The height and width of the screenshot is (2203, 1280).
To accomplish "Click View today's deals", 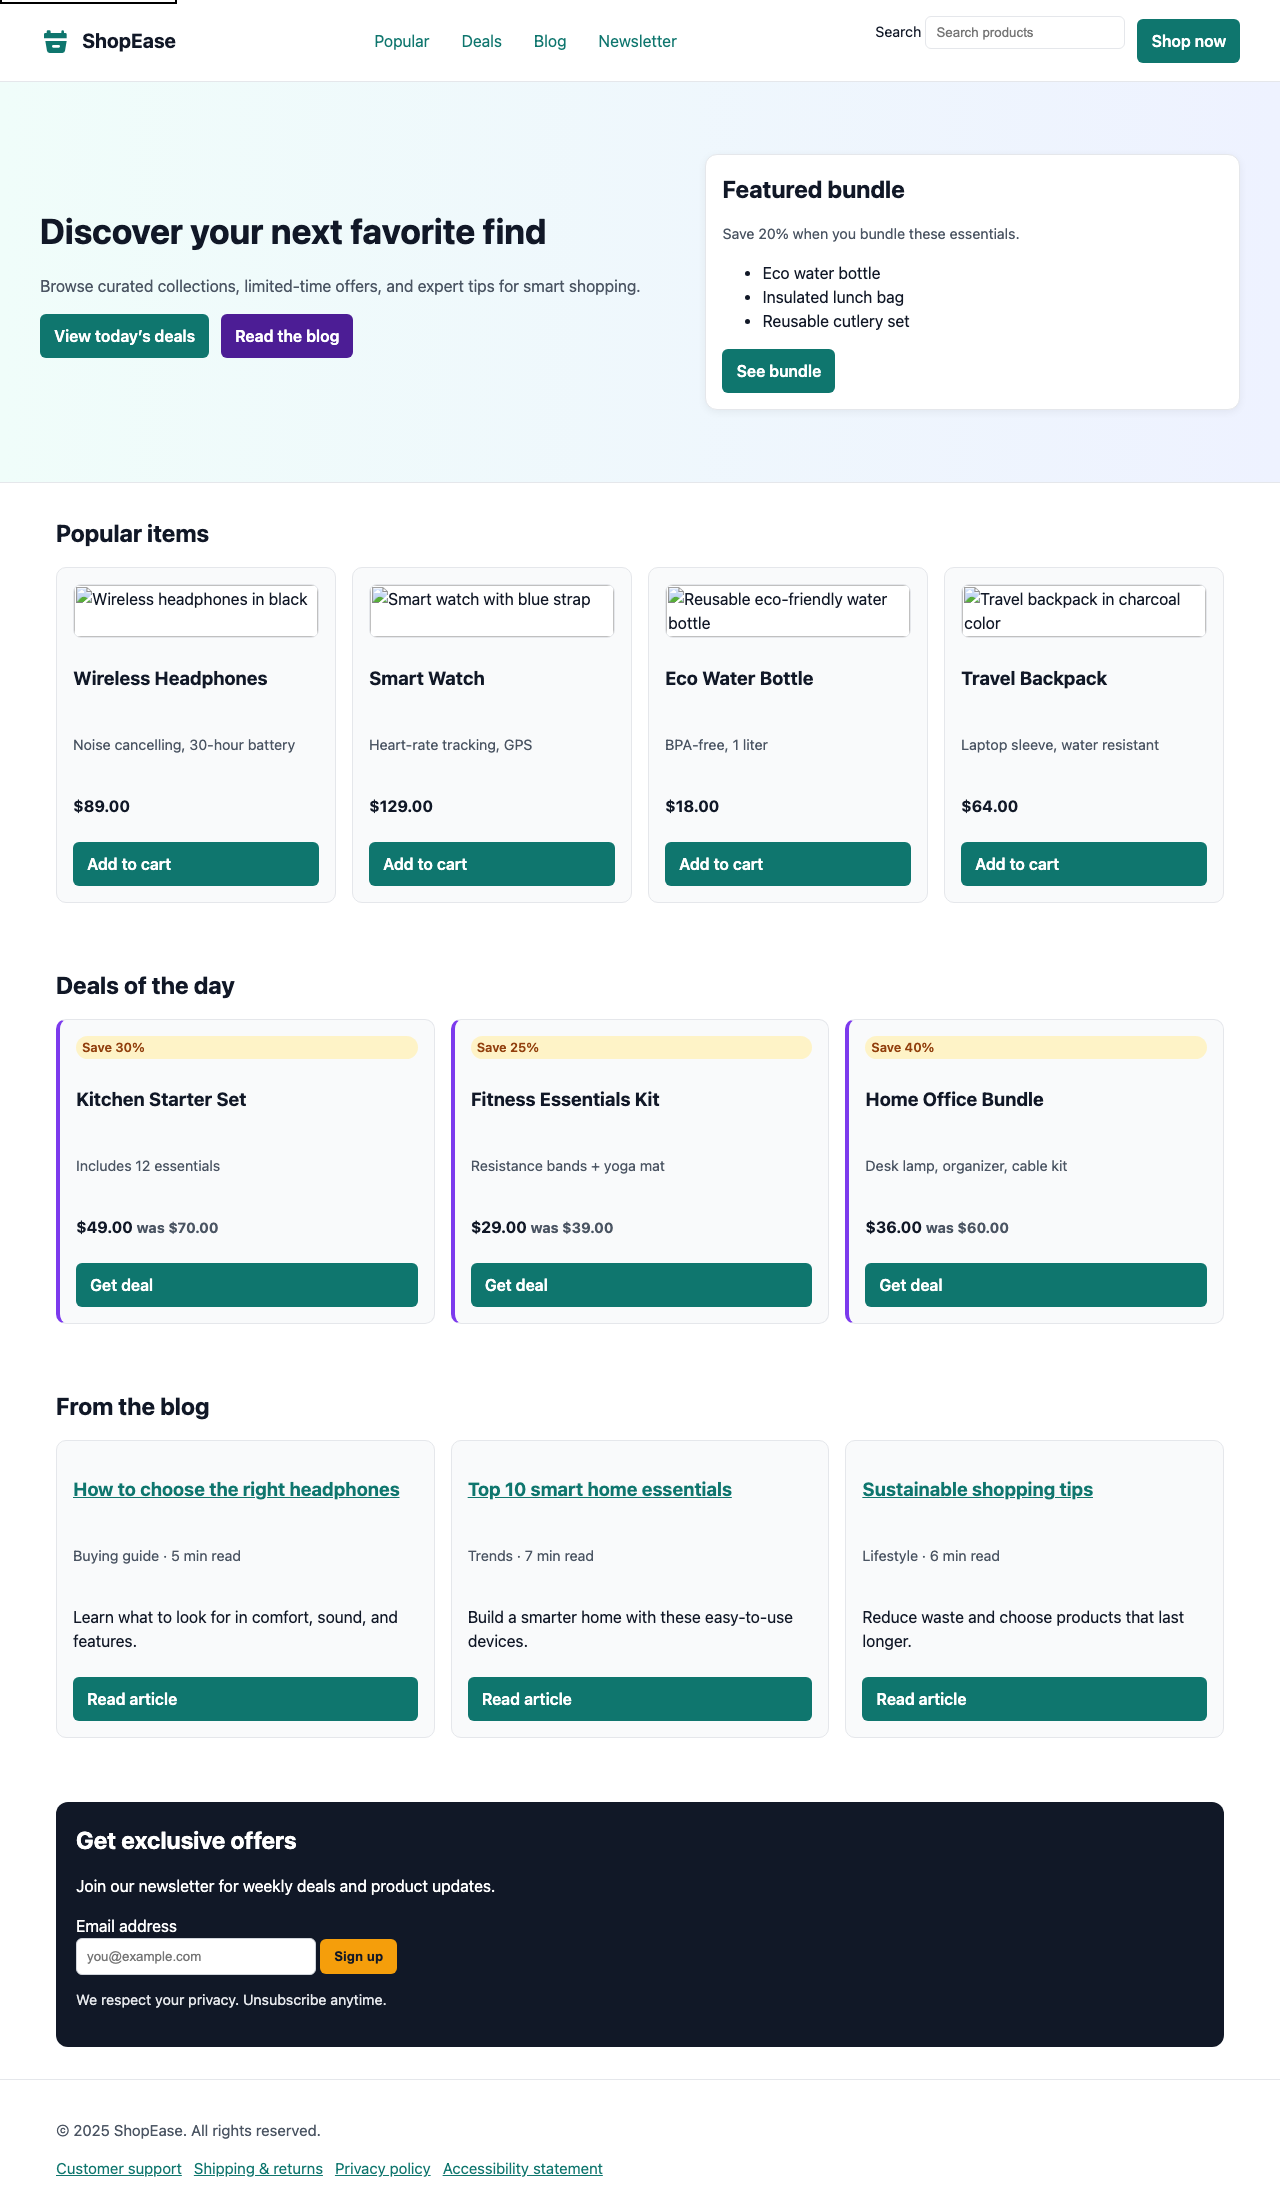I will [124, 336].
